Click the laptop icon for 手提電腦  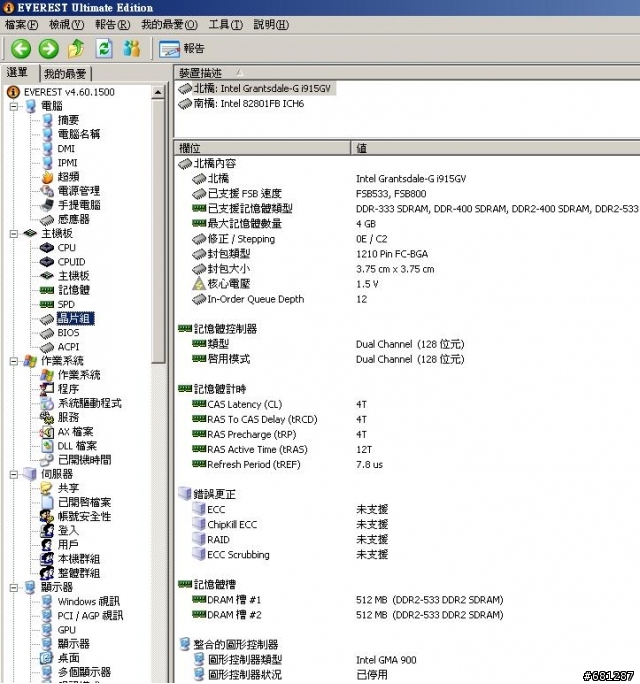tap(47, 205)
